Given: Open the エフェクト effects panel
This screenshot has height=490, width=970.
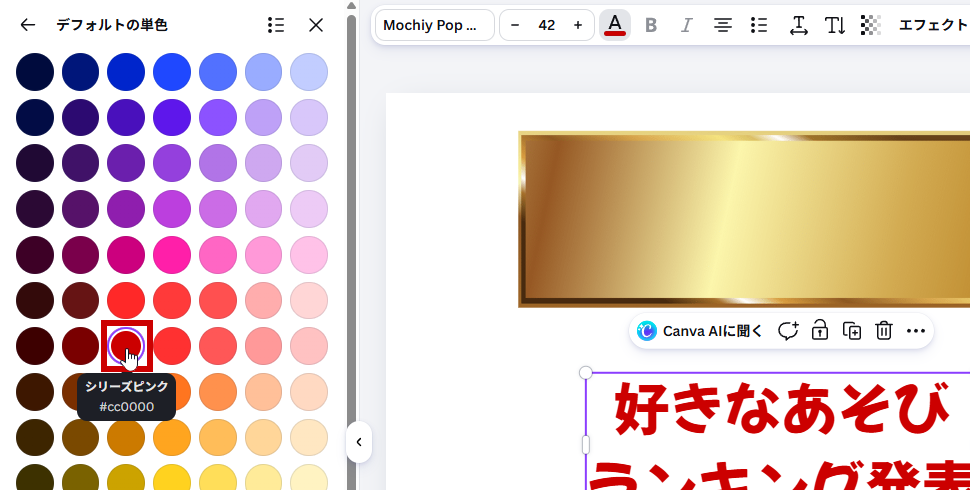Looking at the screenshot, I should (x=933, y=25).
